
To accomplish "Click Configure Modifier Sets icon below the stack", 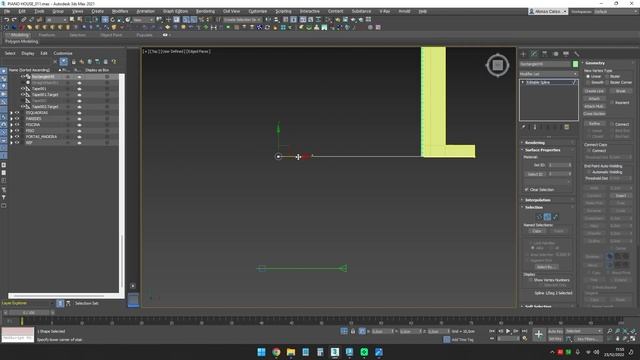I will (x=567, y=127).
